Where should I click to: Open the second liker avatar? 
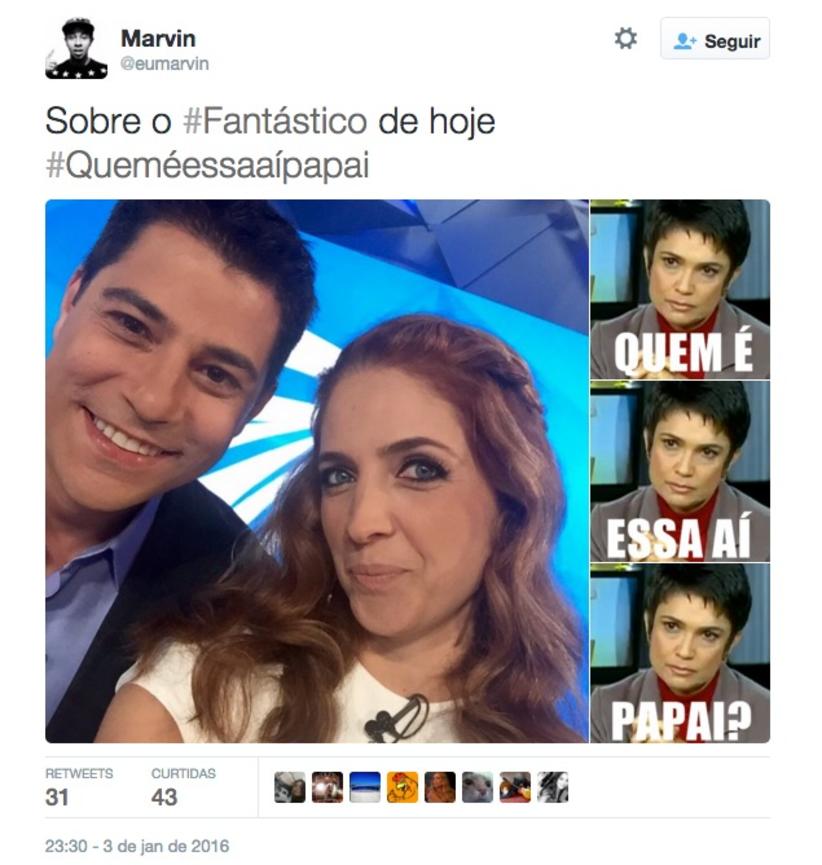327,787
